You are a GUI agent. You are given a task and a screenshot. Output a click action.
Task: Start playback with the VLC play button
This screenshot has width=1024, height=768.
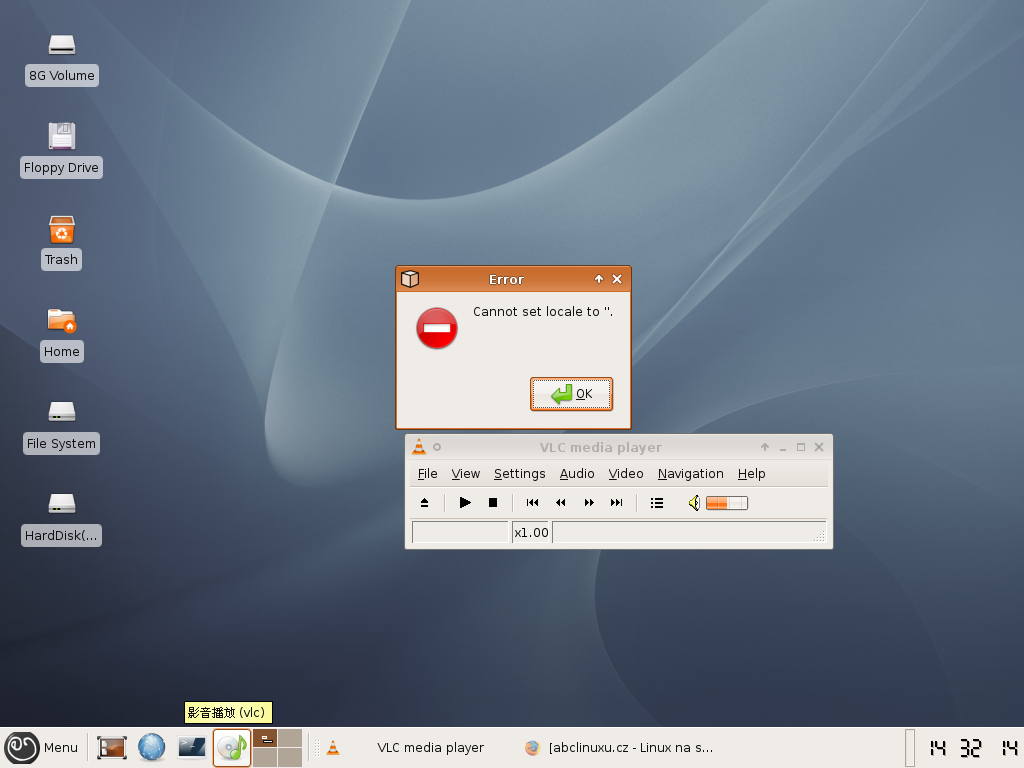[x=465, y=502]
